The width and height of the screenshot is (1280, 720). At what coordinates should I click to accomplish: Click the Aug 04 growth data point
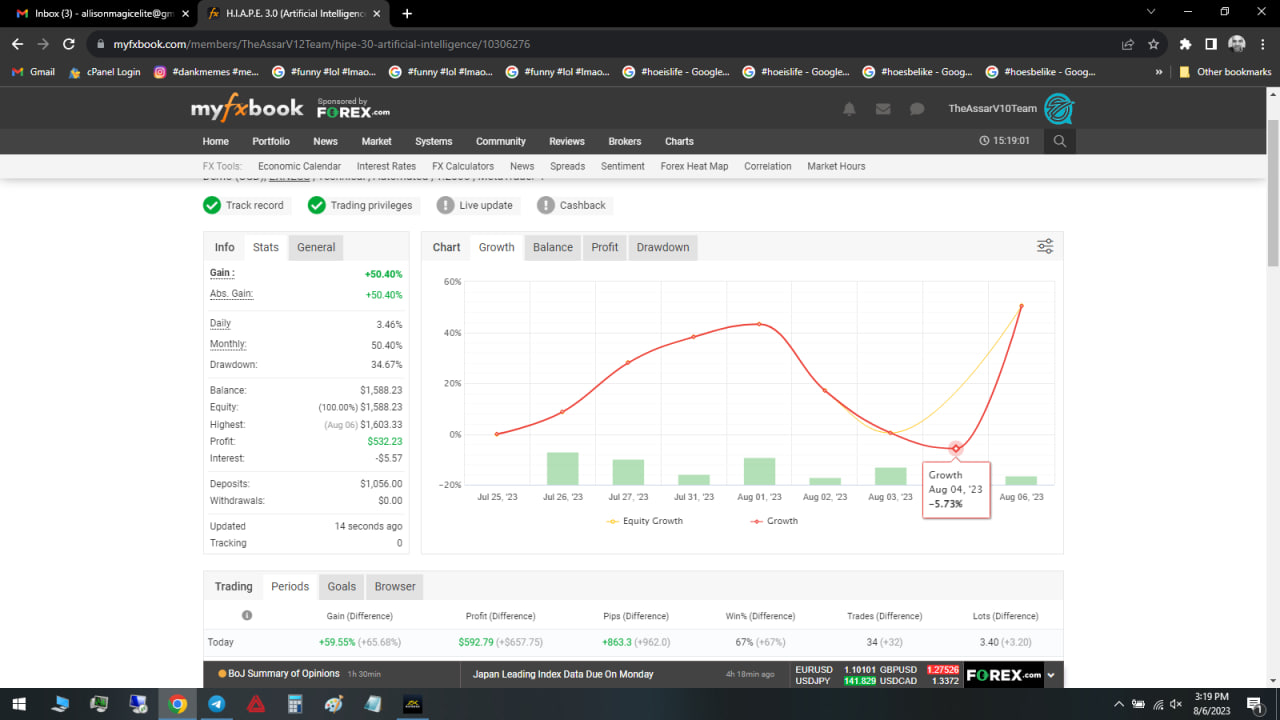tap(956, 448)
